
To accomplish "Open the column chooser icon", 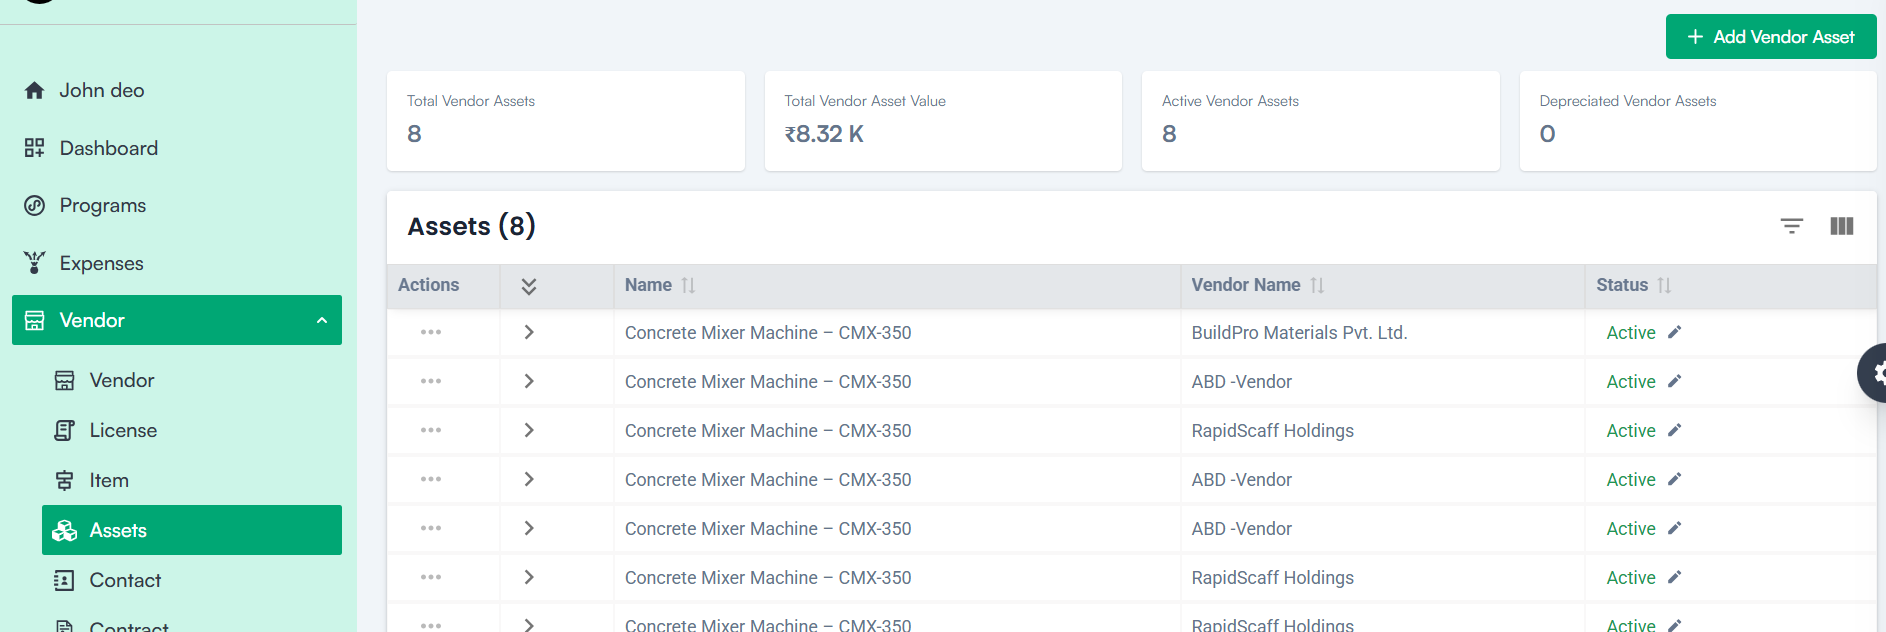I will point(1841,226).
